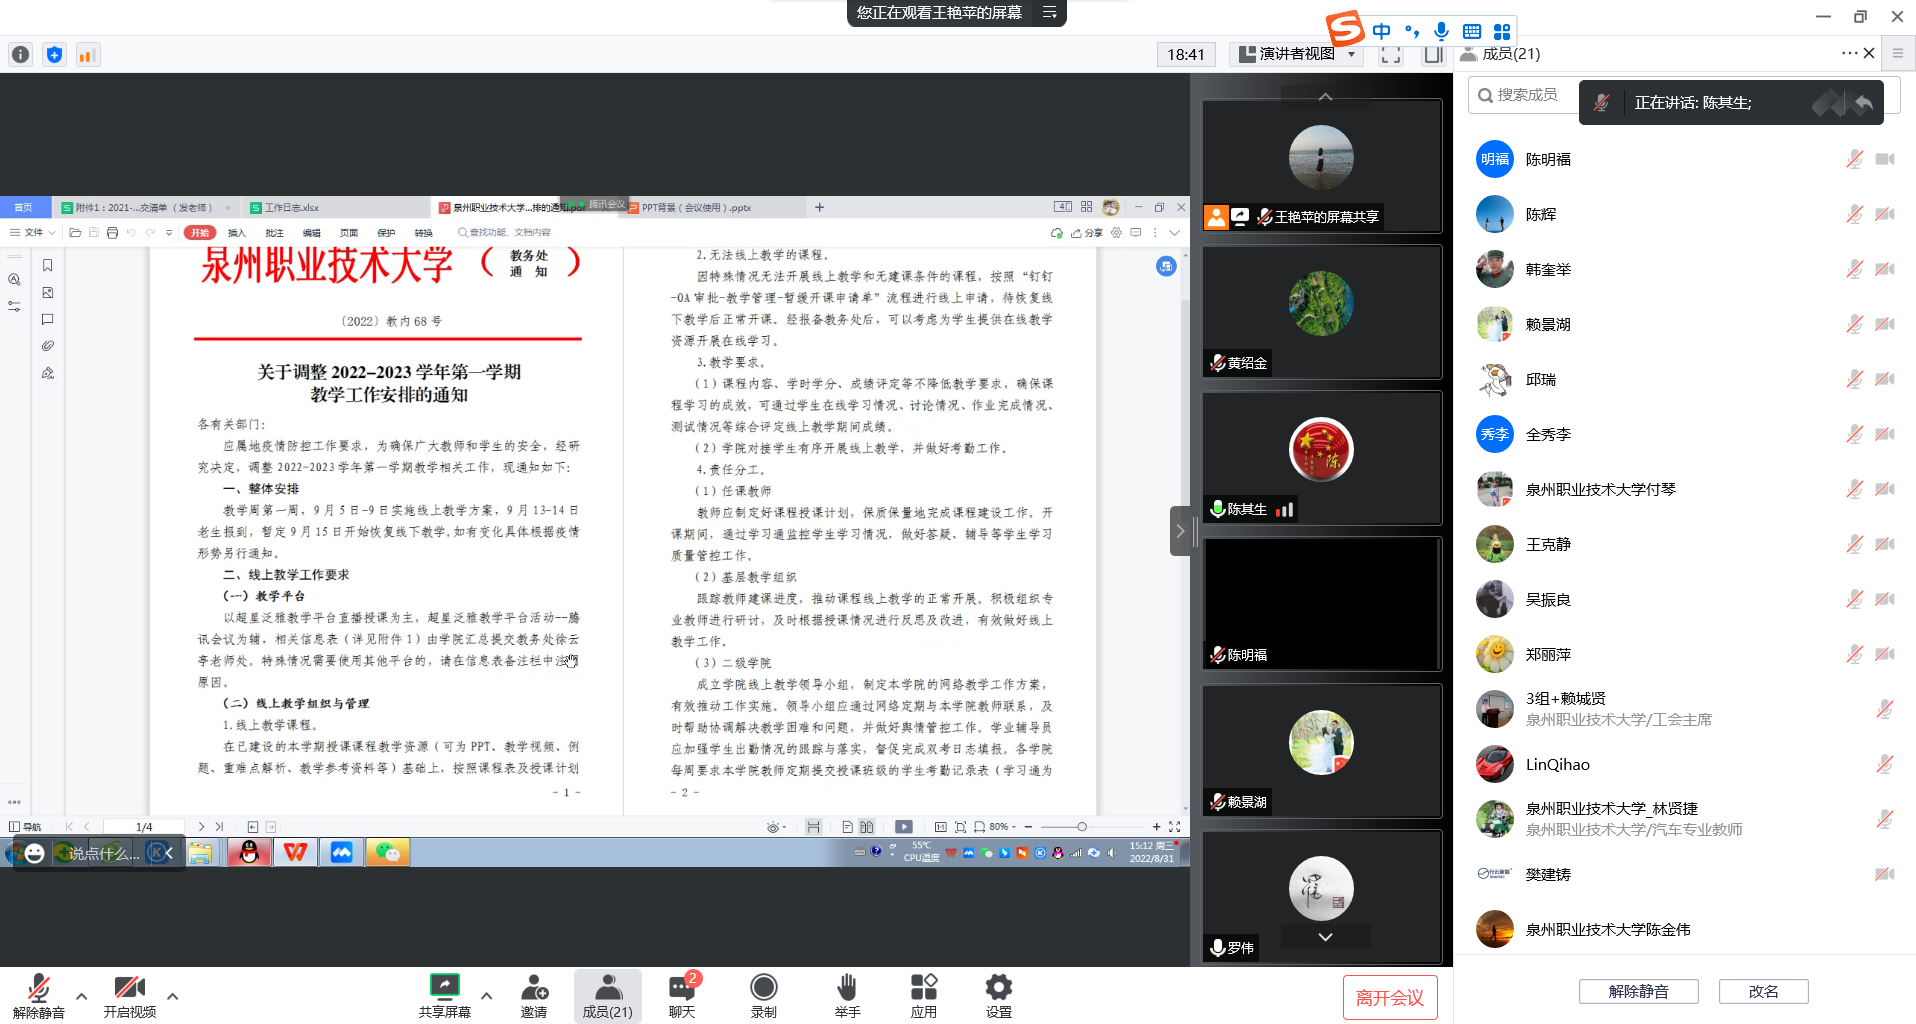The width and height of the screenshot is (1916, 1024).
Task: Raise hand using 举手 icon
Action: pyautogui.click(x=847, y=996)
